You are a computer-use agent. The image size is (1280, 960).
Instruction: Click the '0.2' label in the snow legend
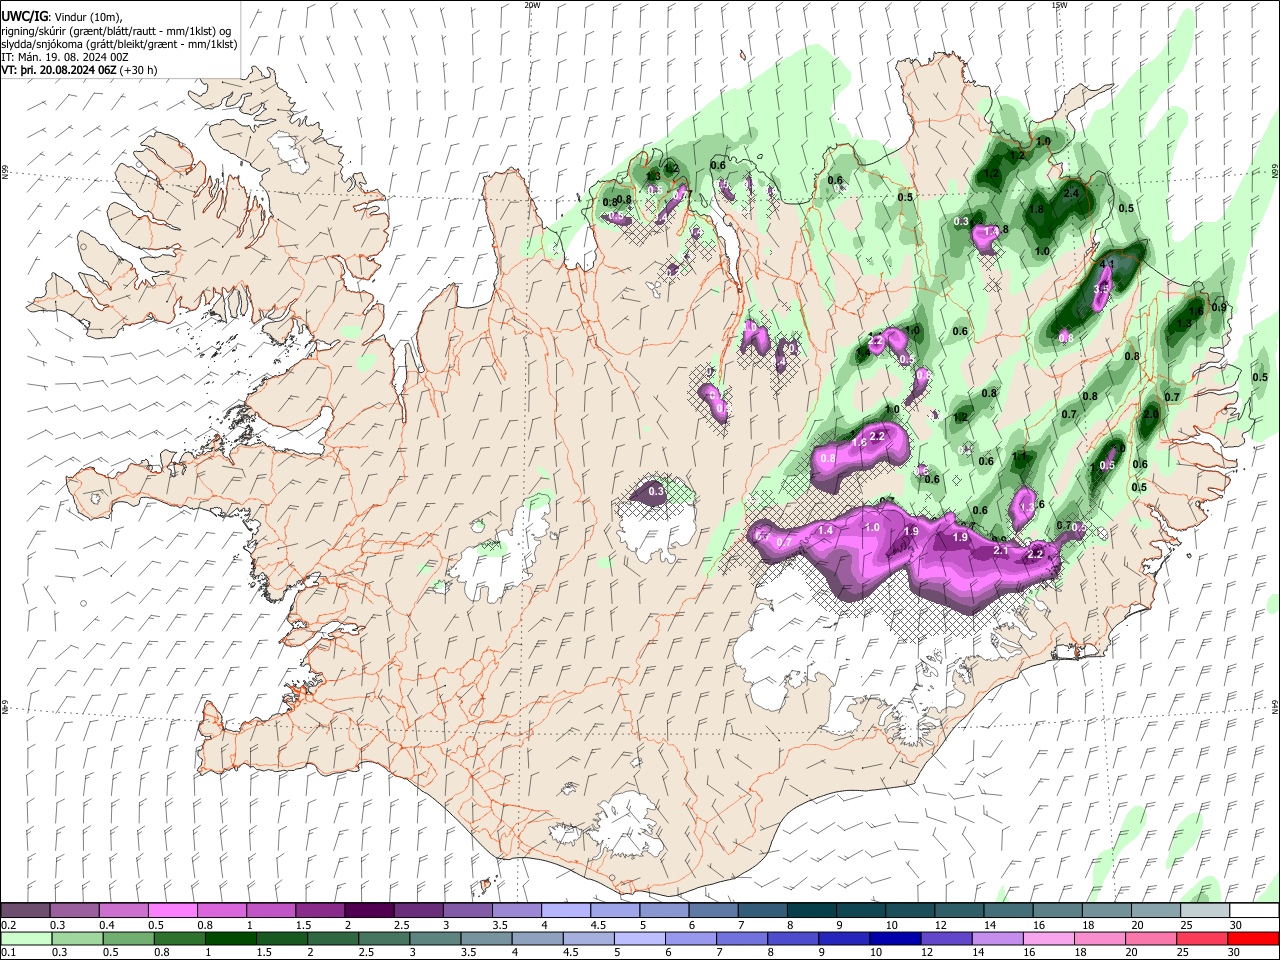coord(9,925)
